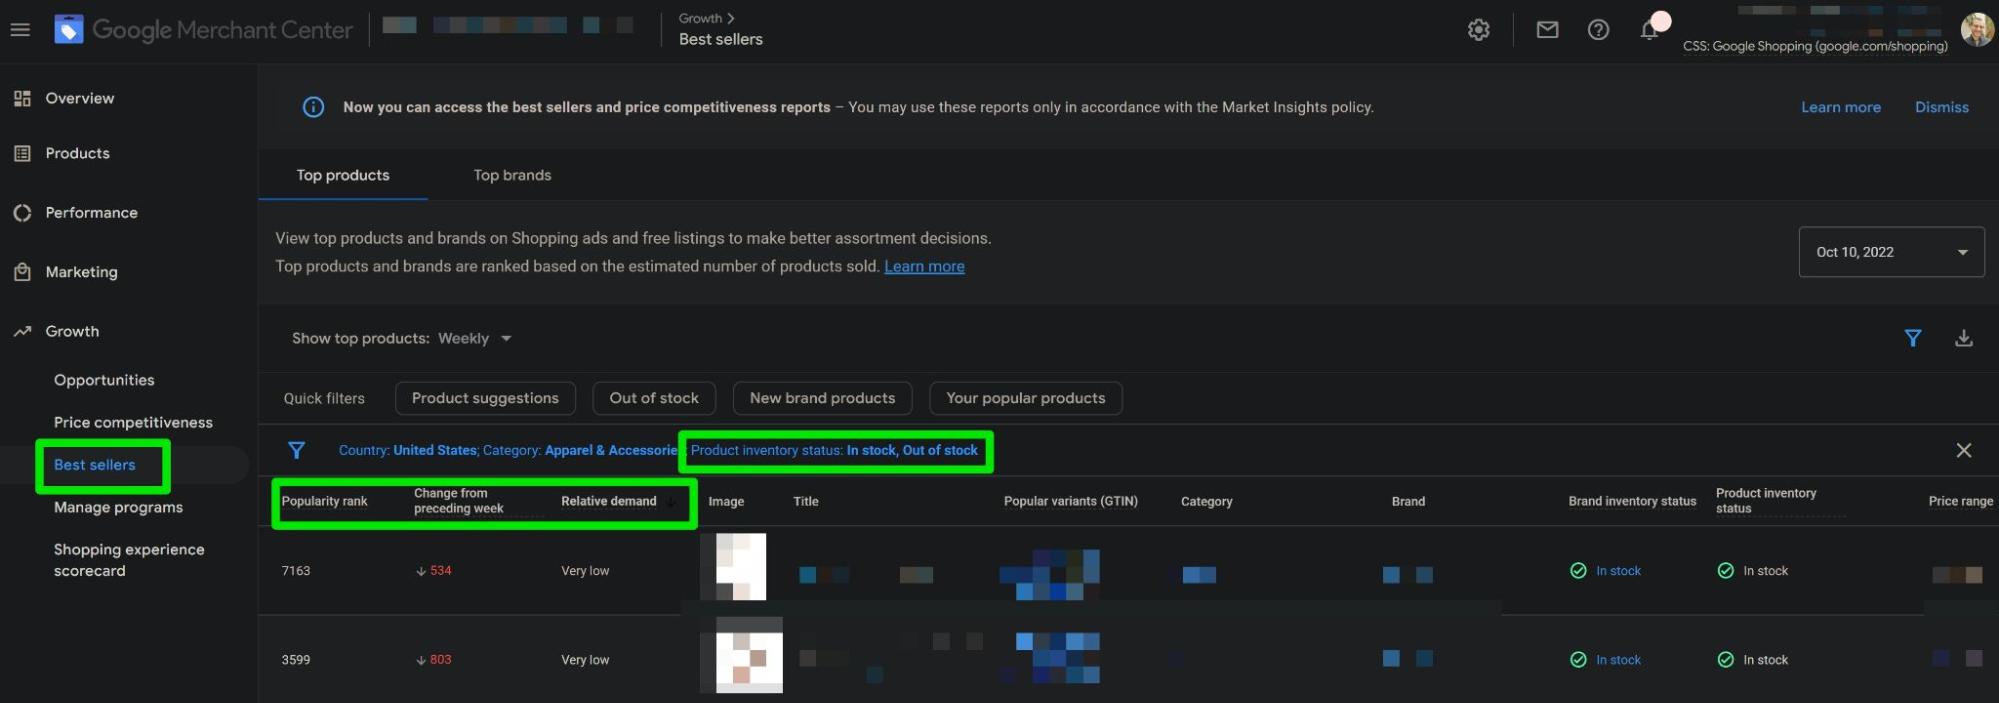Open the hamburger main menu

point(20,30)
